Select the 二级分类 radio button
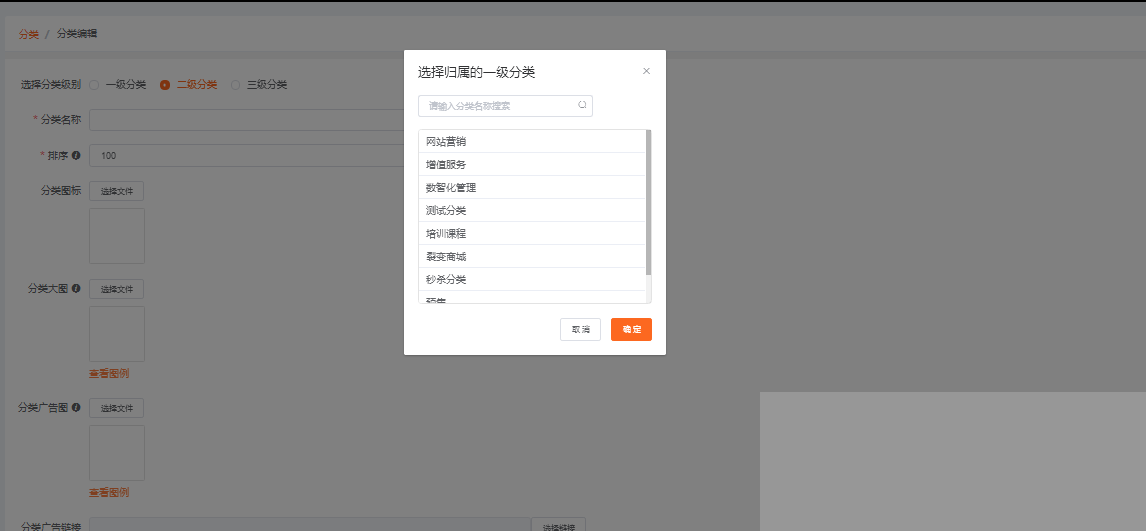This screenshot has height=531, width=1146. point(165,85)
